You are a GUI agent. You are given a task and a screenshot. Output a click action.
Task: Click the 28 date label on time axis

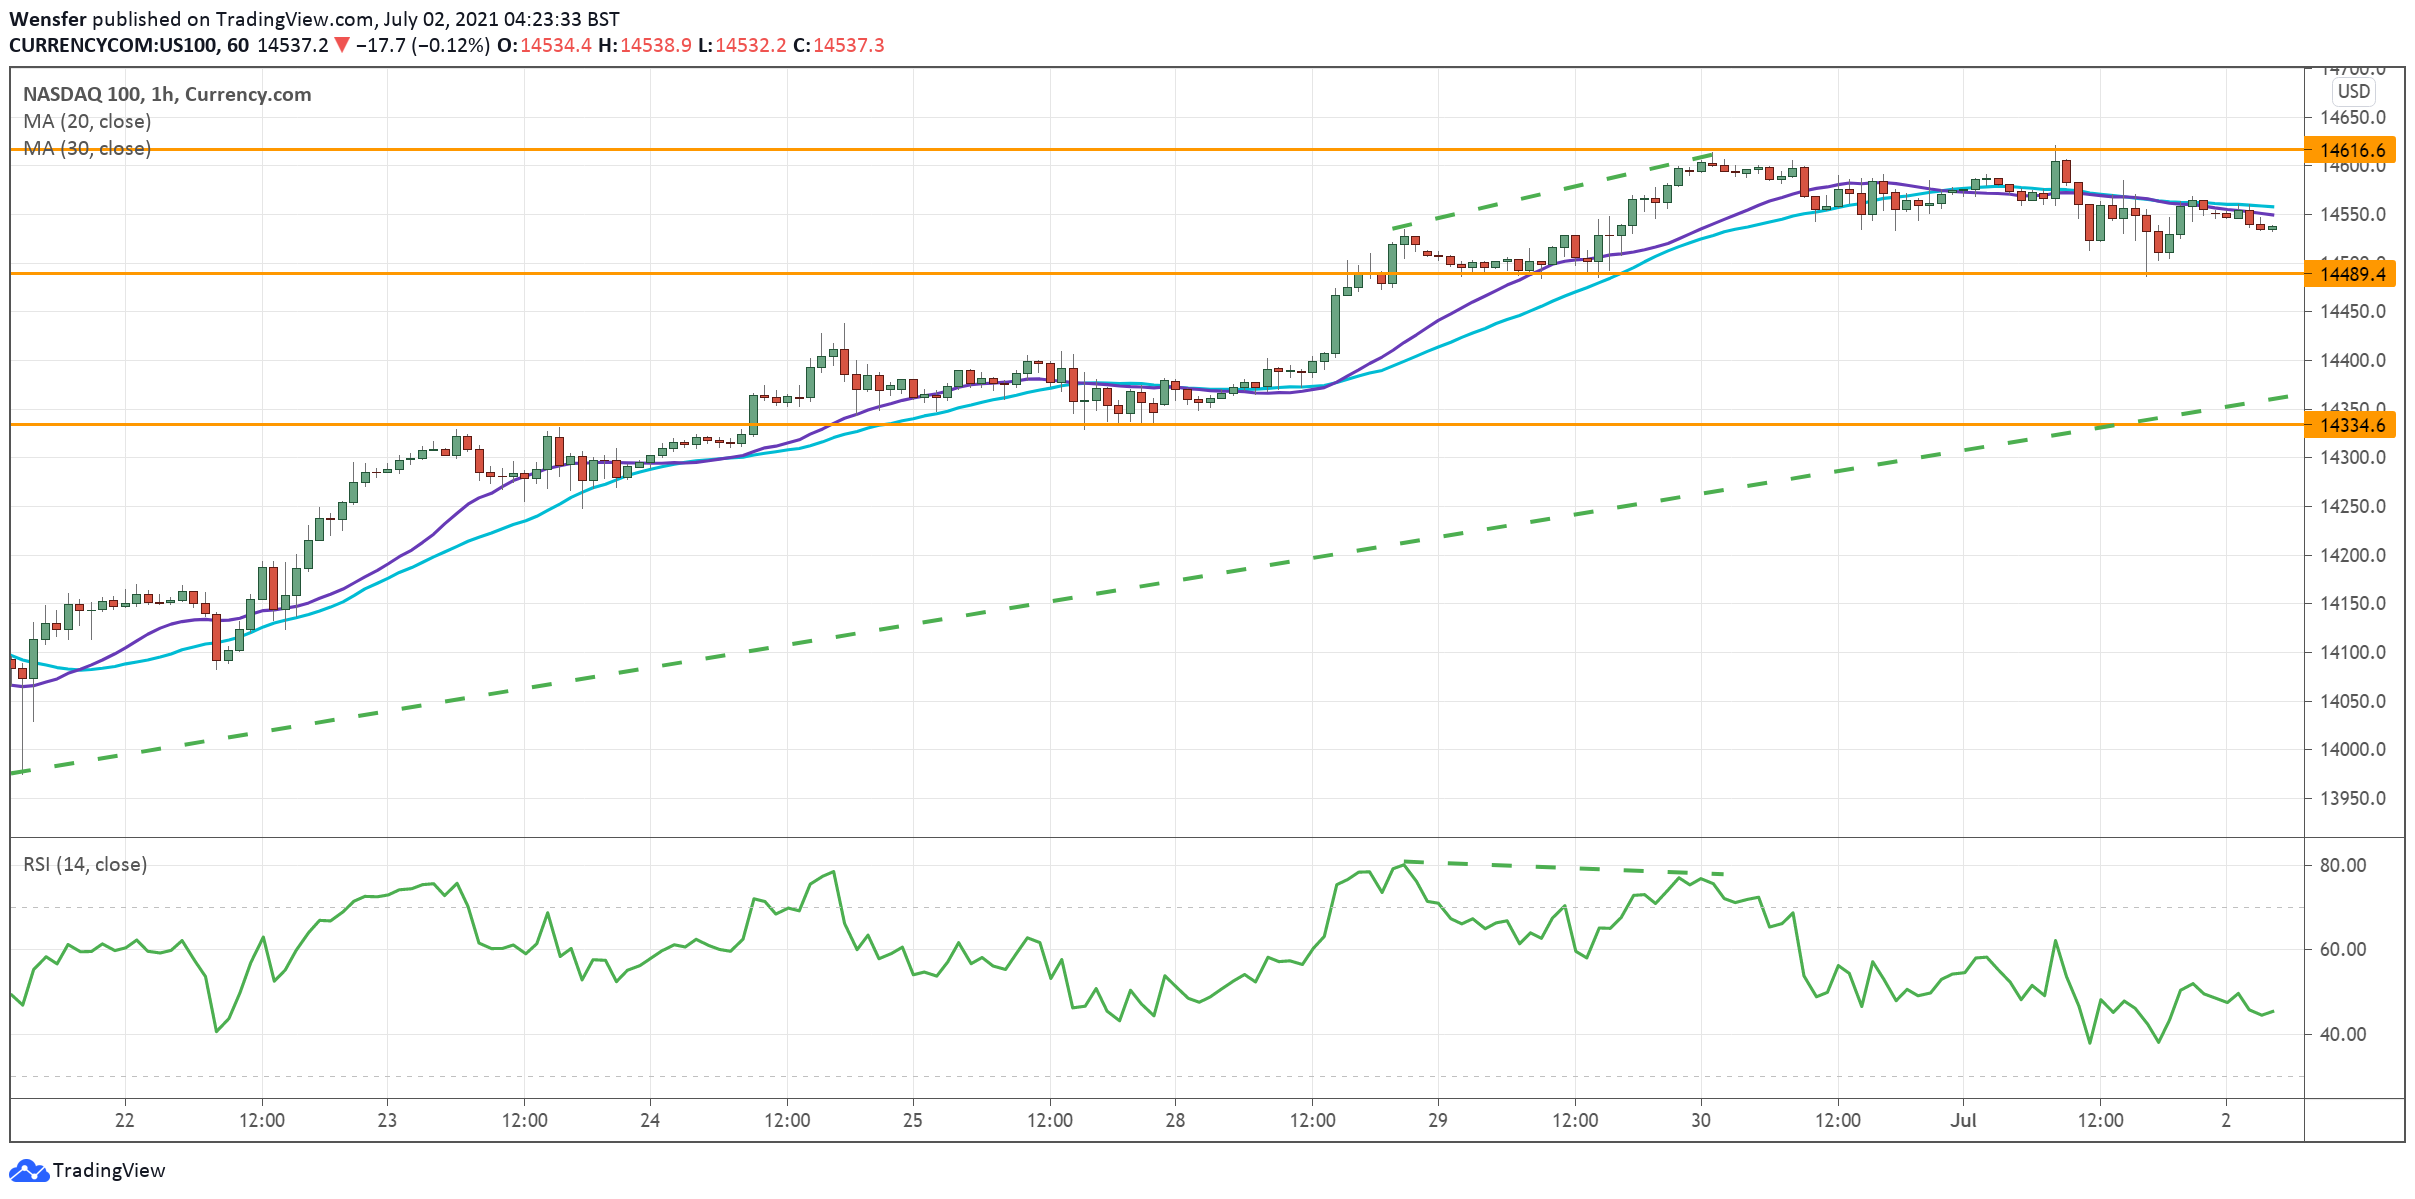[1175, 1120]
